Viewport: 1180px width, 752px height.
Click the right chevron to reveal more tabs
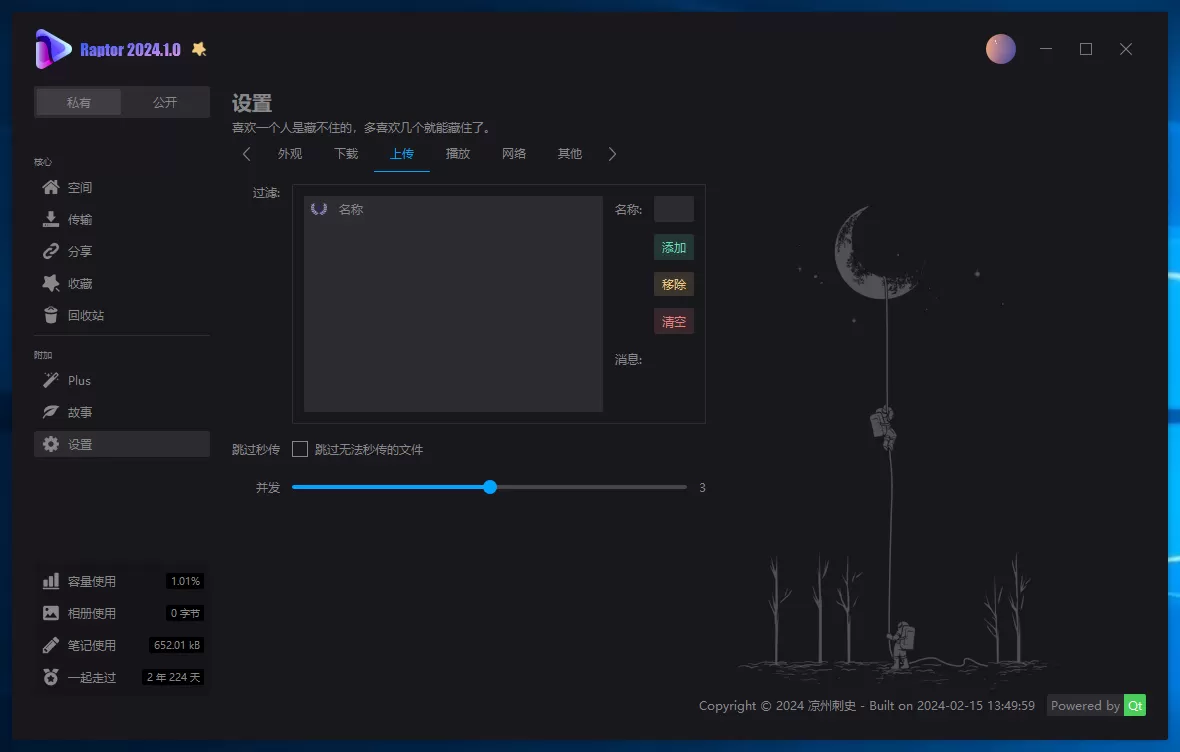(x=613, y=154)
